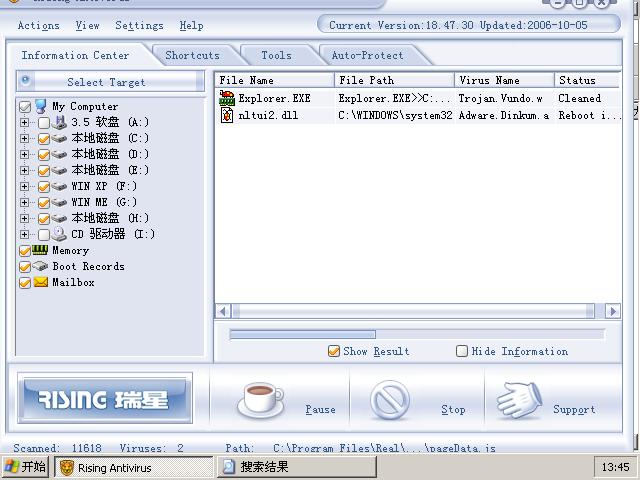Screen dimensions: 640x480
Task: Click the My Computer icon in tree
Action: pos(40,106)
